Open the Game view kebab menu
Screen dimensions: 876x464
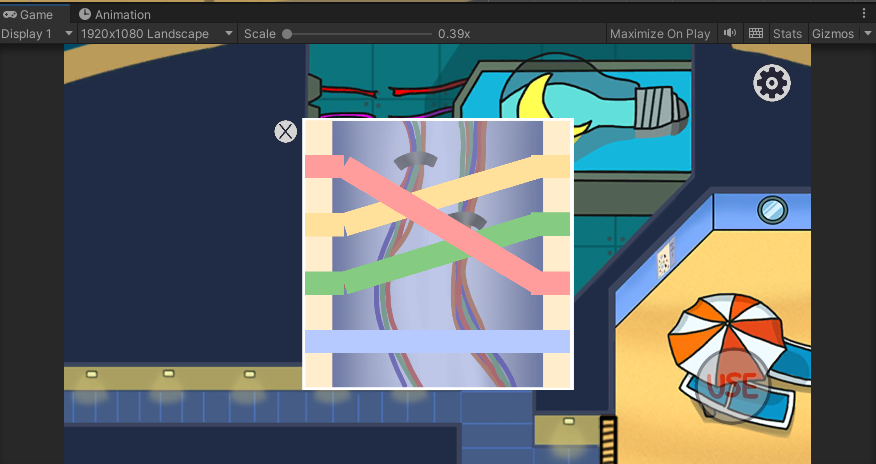(x=864, y=14)
